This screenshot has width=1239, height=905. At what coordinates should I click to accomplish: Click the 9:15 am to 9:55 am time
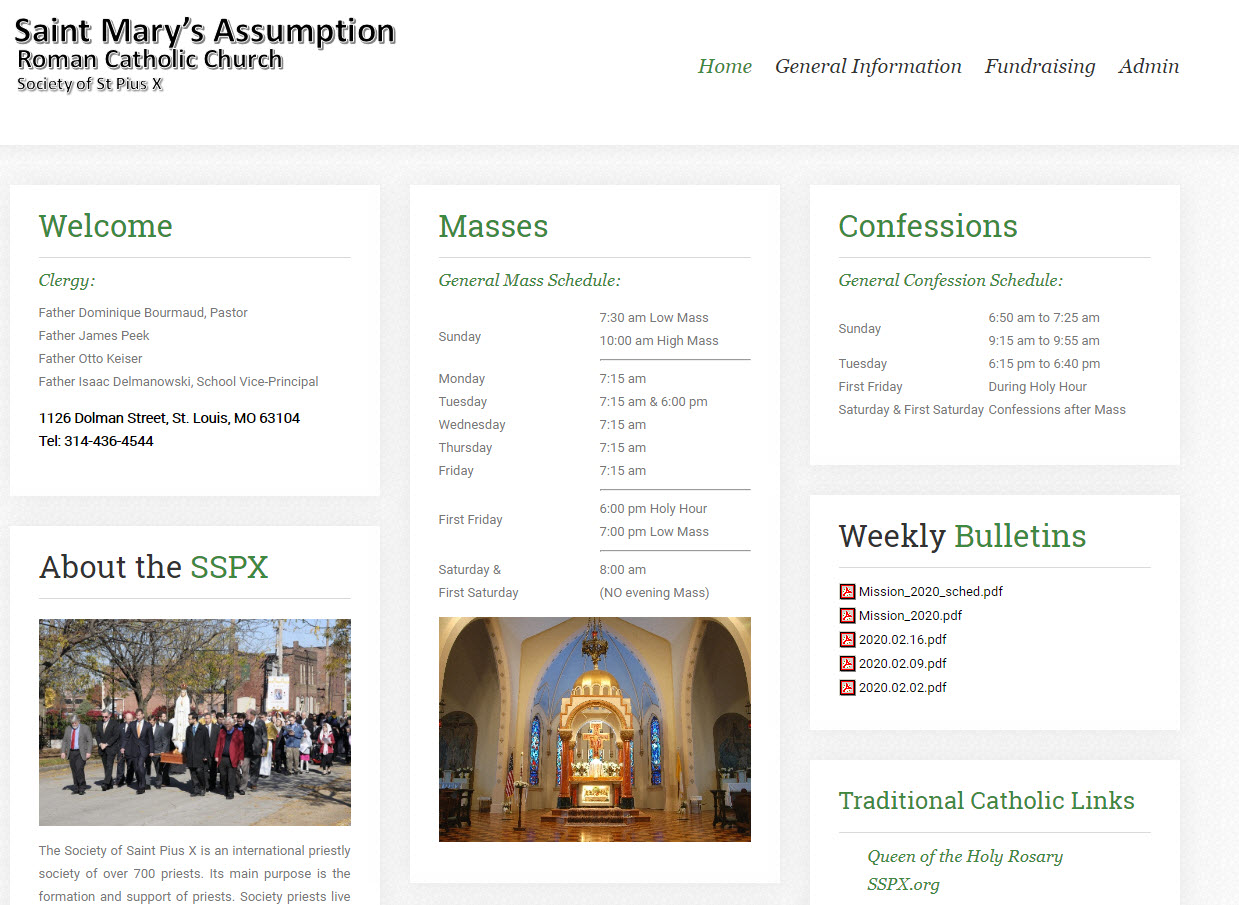pyautogui.click(x=1044, y=341)
